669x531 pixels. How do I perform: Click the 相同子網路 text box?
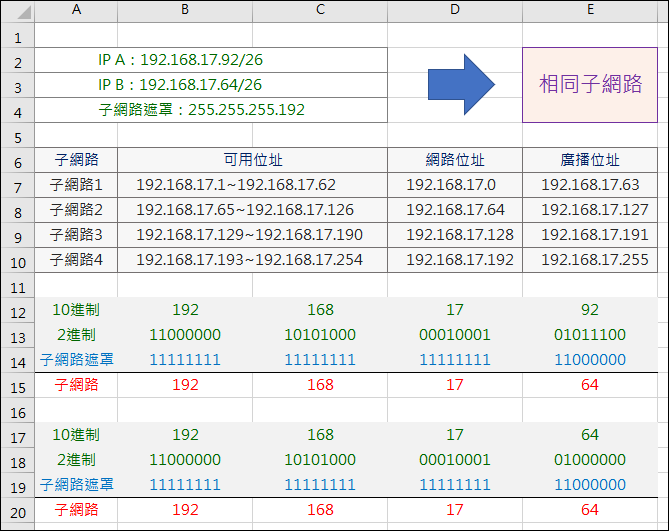pyautogui.click(x=590, y=85)
